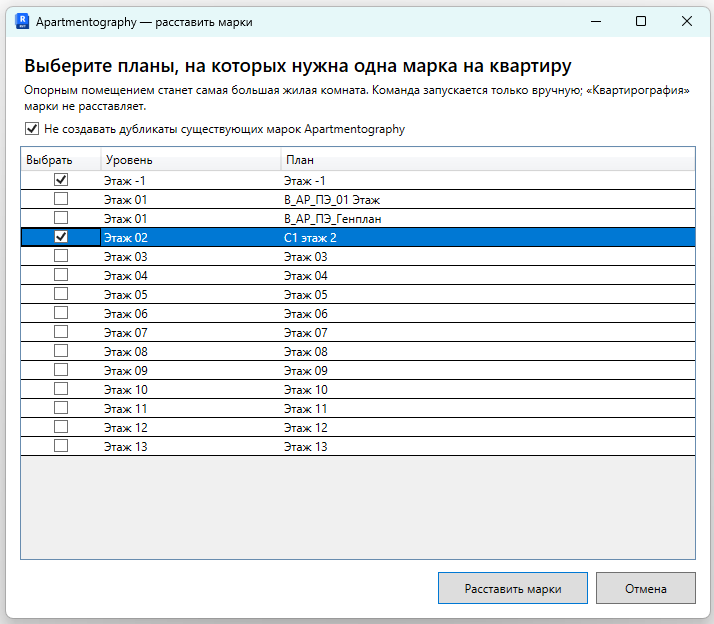Select the checkbox for Этаж 08
Screen dimensions: 714x624
tap(61, 351)
